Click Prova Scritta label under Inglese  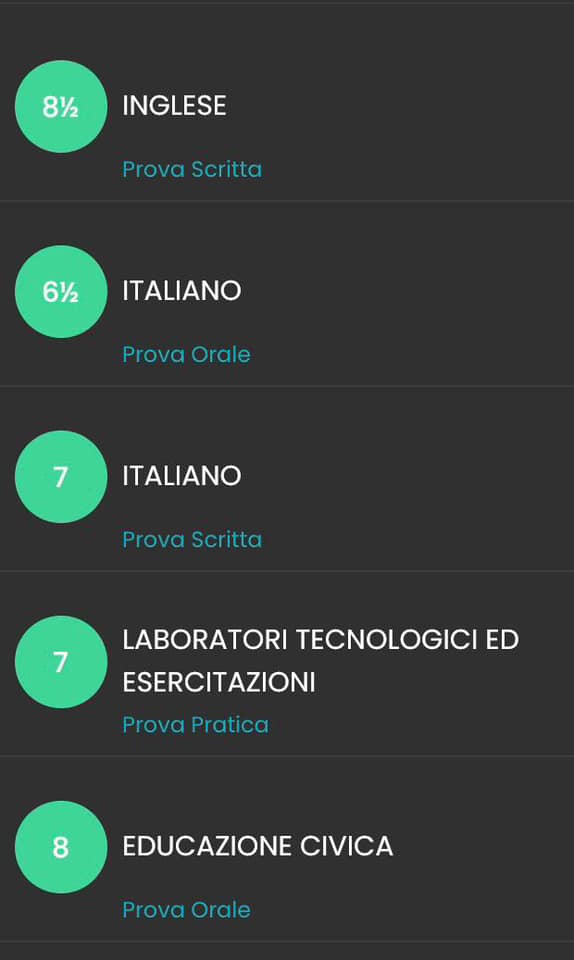192,170
